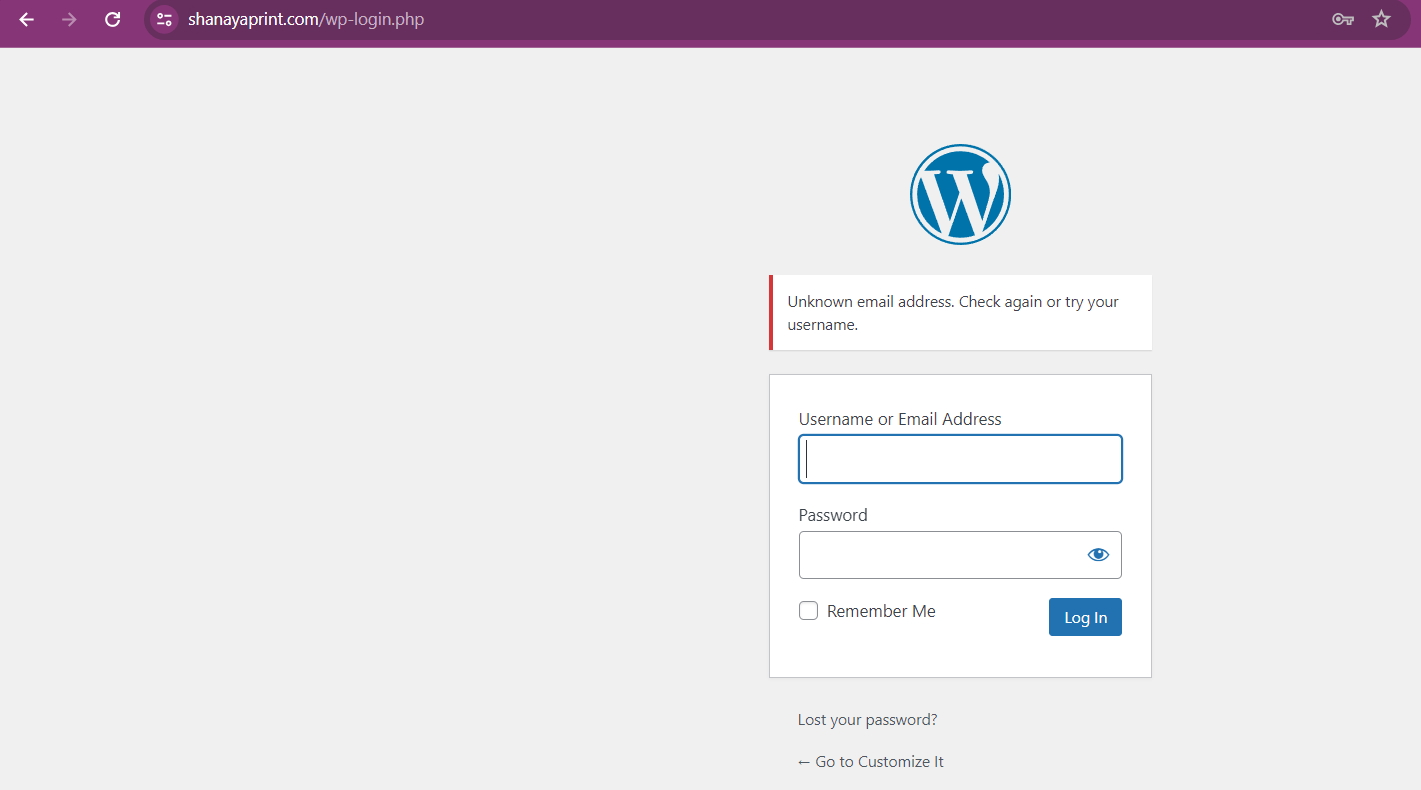Click the Log In button
This screenshot has height=790, width=1421.
1085,617
